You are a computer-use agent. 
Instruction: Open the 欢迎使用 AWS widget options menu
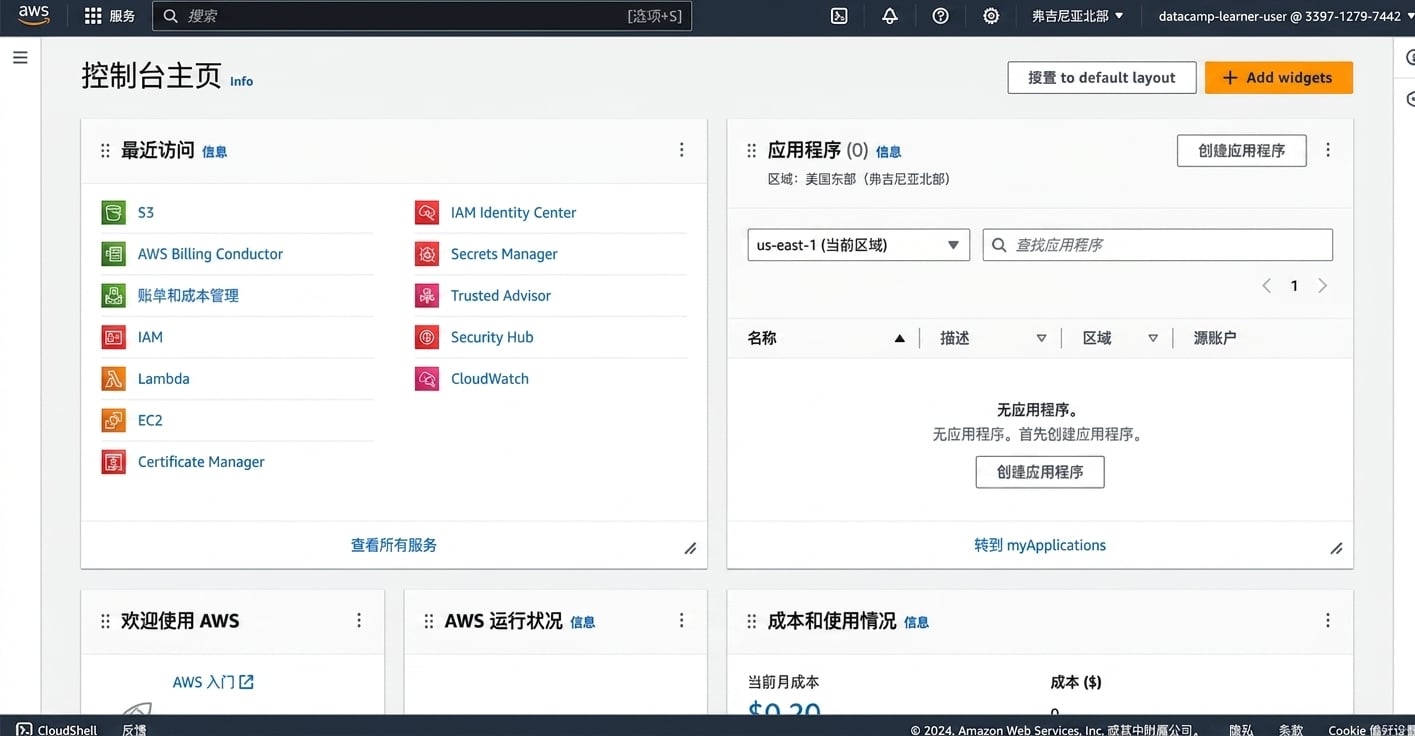[x=359, y=621]
